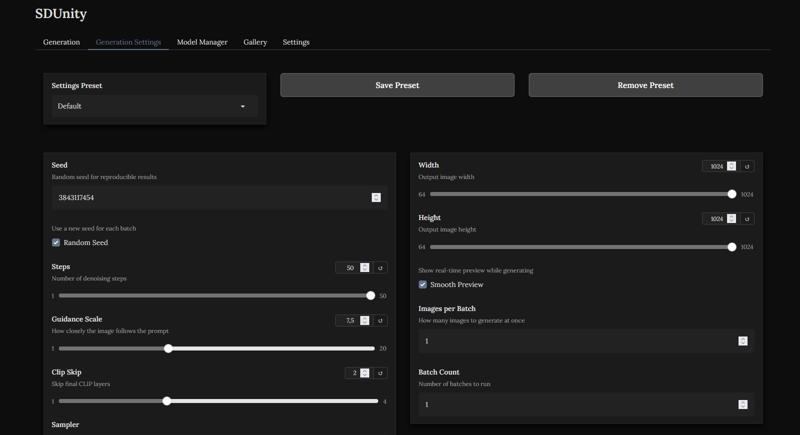
Task: Select the Generation Settings tab
Action: point(128,42)
